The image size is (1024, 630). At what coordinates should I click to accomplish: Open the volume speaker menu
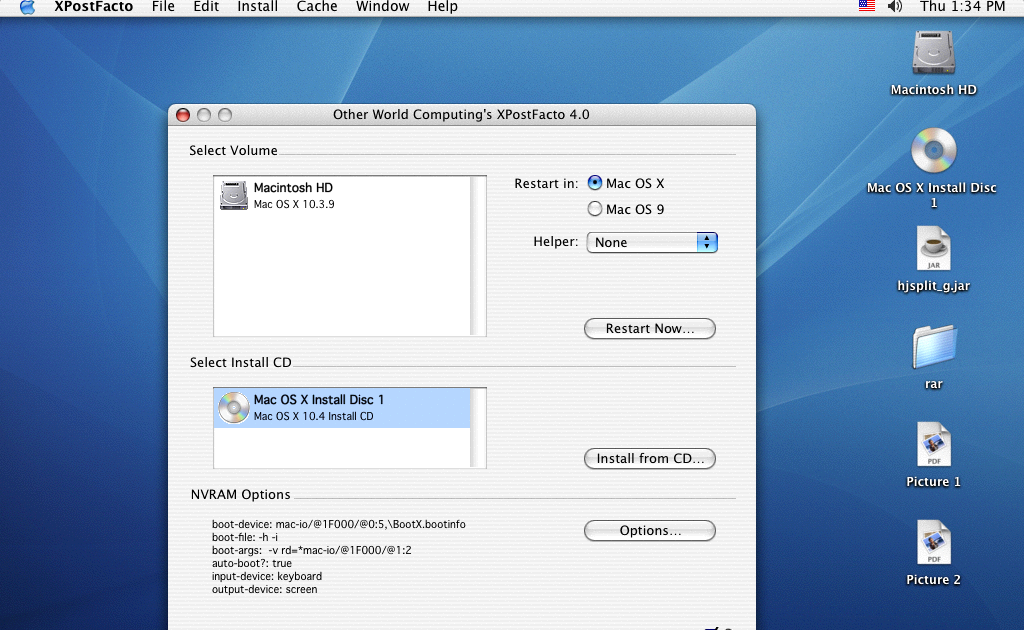[x=895, y=7]
